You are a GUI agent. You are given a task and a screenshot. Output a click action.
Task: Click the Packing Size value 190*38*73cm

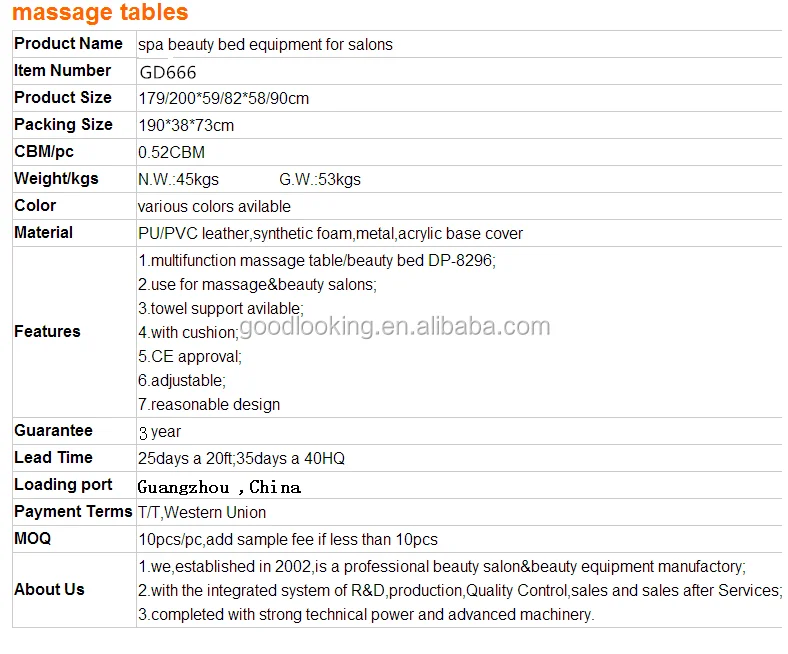[x=186, y=126]
